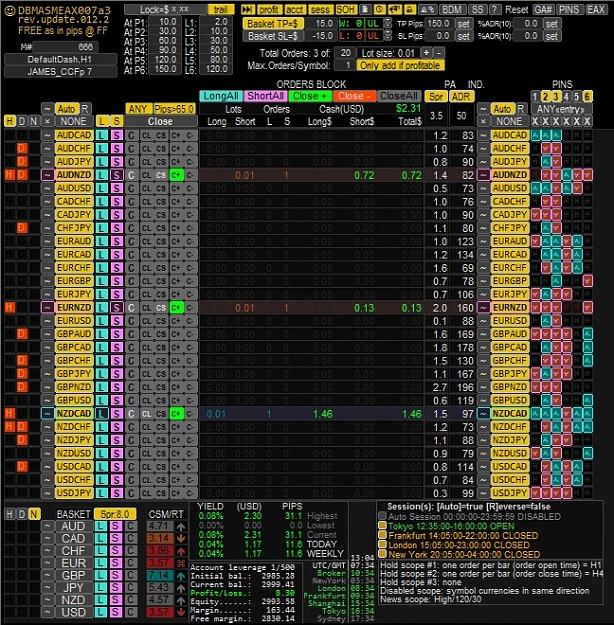Open the DefaultDash.H1 template selector

click(x=60, y=59)
